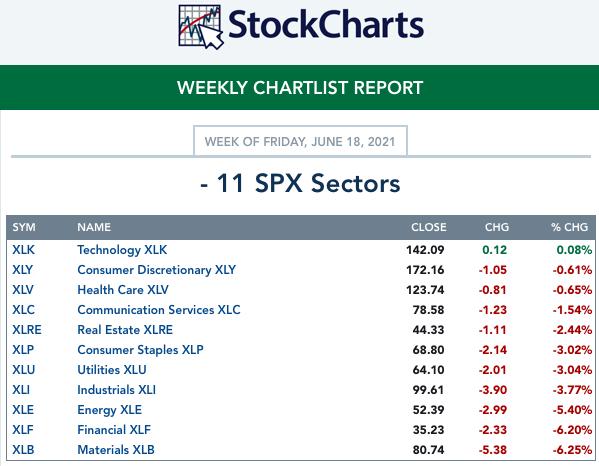Click Real Estate XLRE name

[x=125, y=330]
